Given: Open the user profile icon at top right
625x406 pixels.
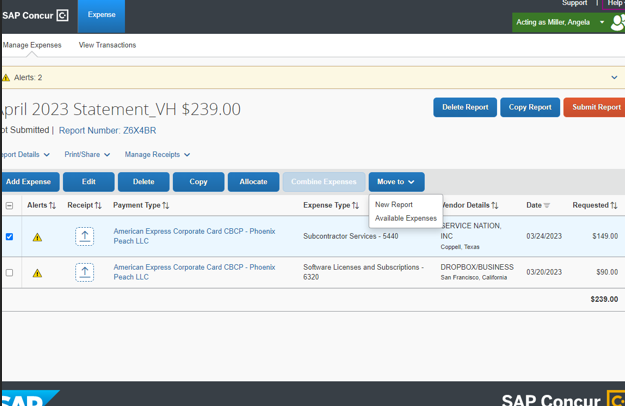Looking at the screenshot, I should [x=618, y=23].
